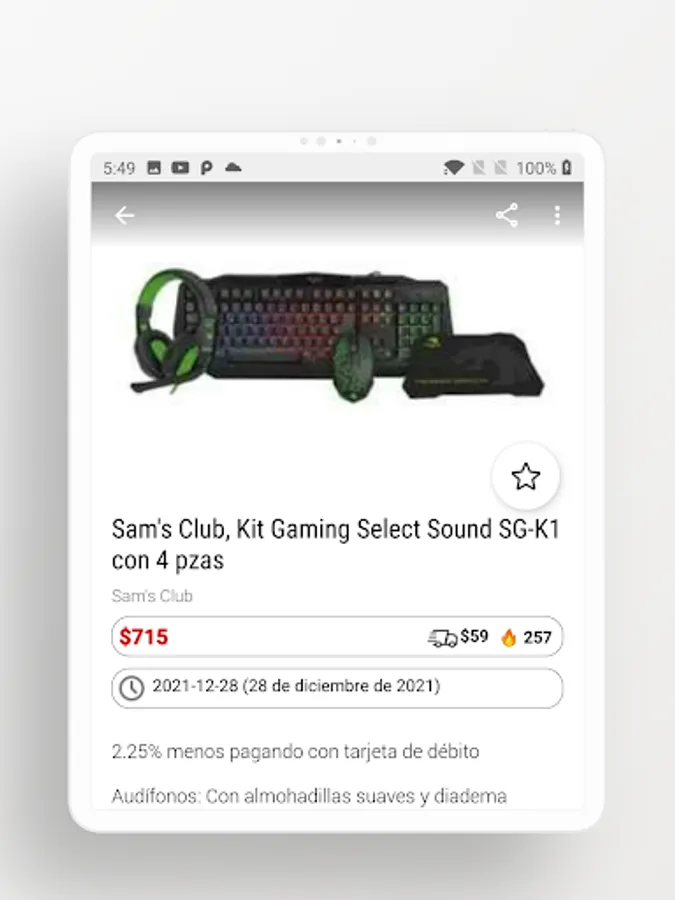
Task: Tap the YouTube notification icon
Action: (180, 168)
